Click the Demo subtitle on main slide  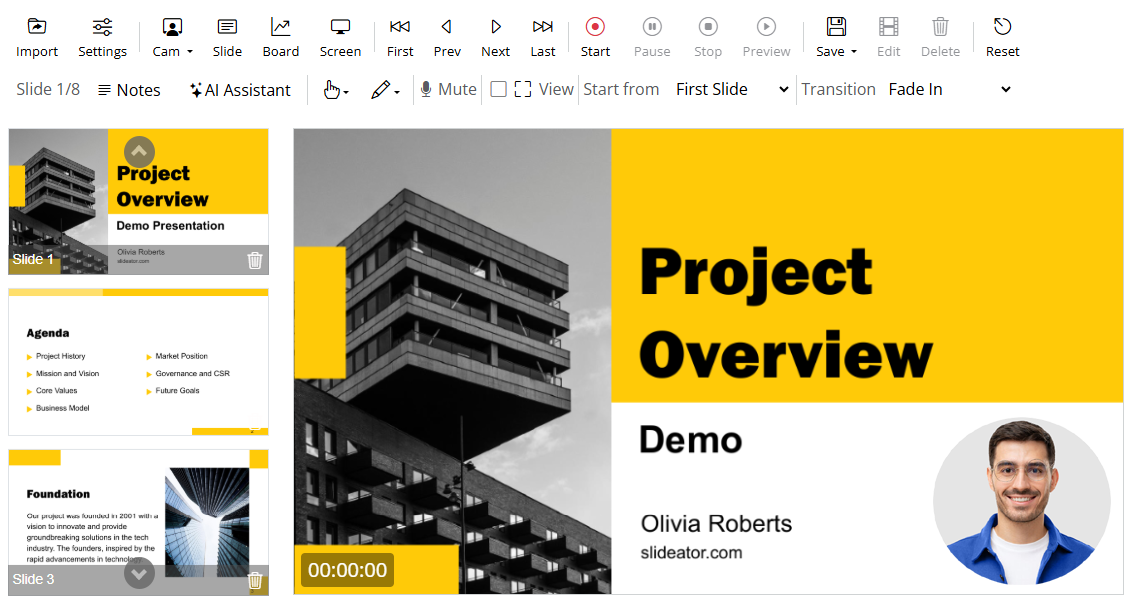[690, 440]
